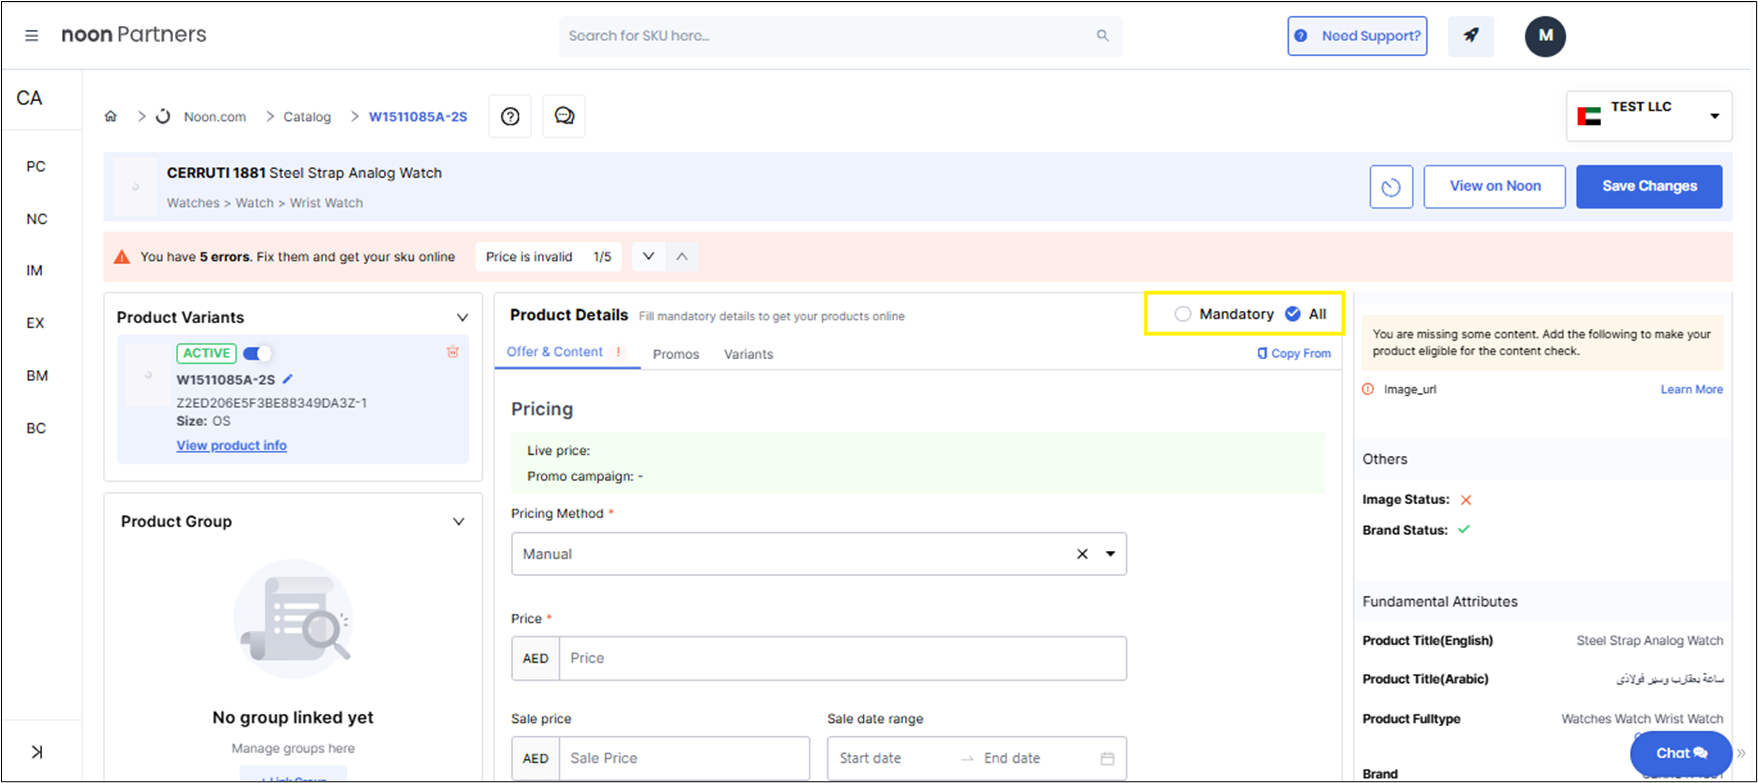
Task: Open the TEST LLC store dropdown
Action: 1648,116
